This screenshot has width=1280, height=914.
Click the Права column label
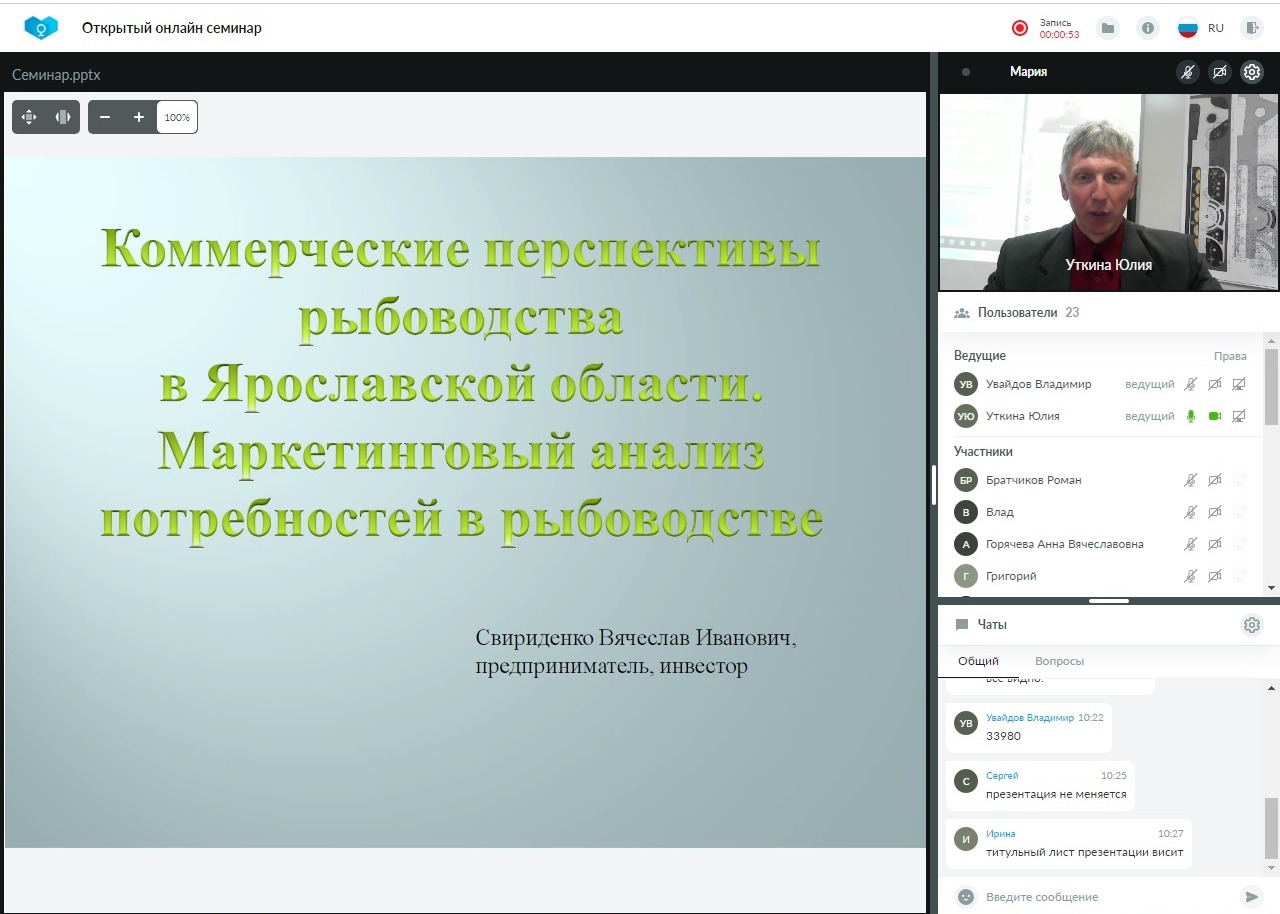1230,356
